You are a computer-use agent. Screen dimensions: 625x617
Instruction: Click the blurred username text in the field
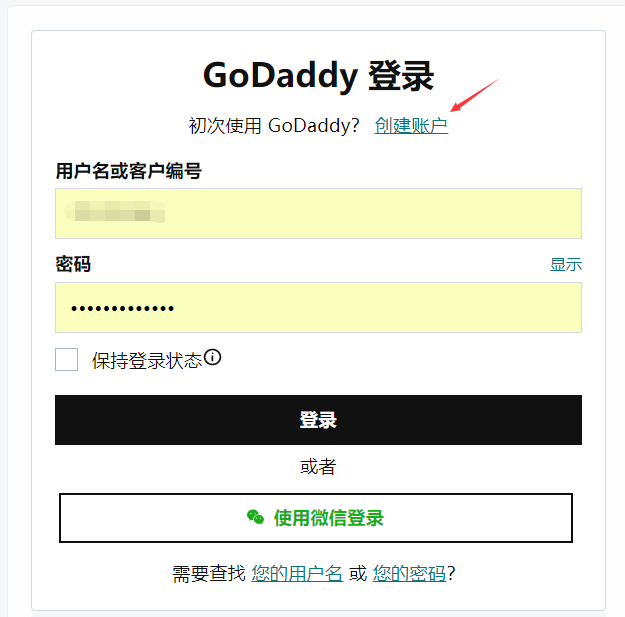pos(115,211)
